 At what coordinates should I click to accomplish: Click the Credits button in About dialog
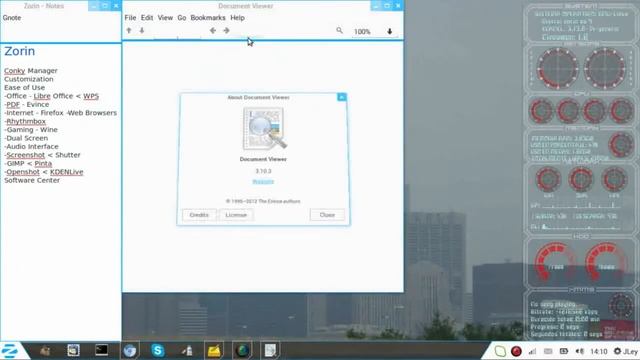(199, 215)
